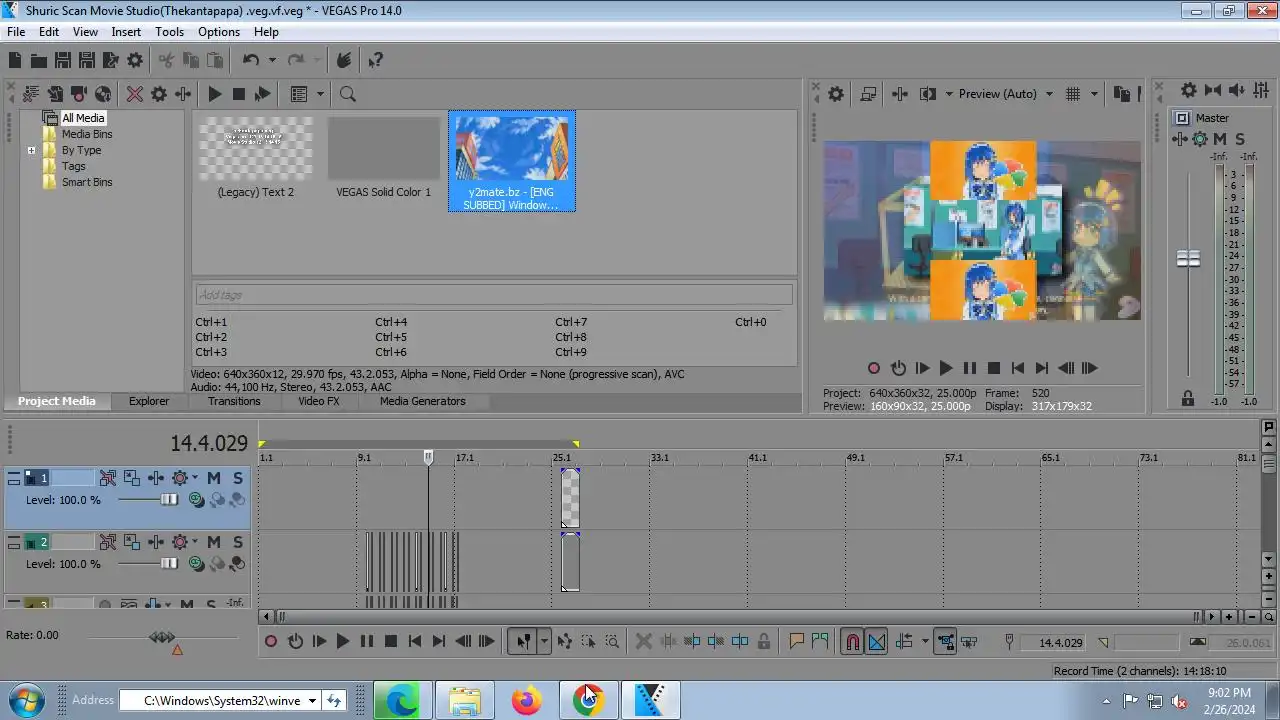
Task: Click Extract Audio from CD icon
Action: pos(103,94)
